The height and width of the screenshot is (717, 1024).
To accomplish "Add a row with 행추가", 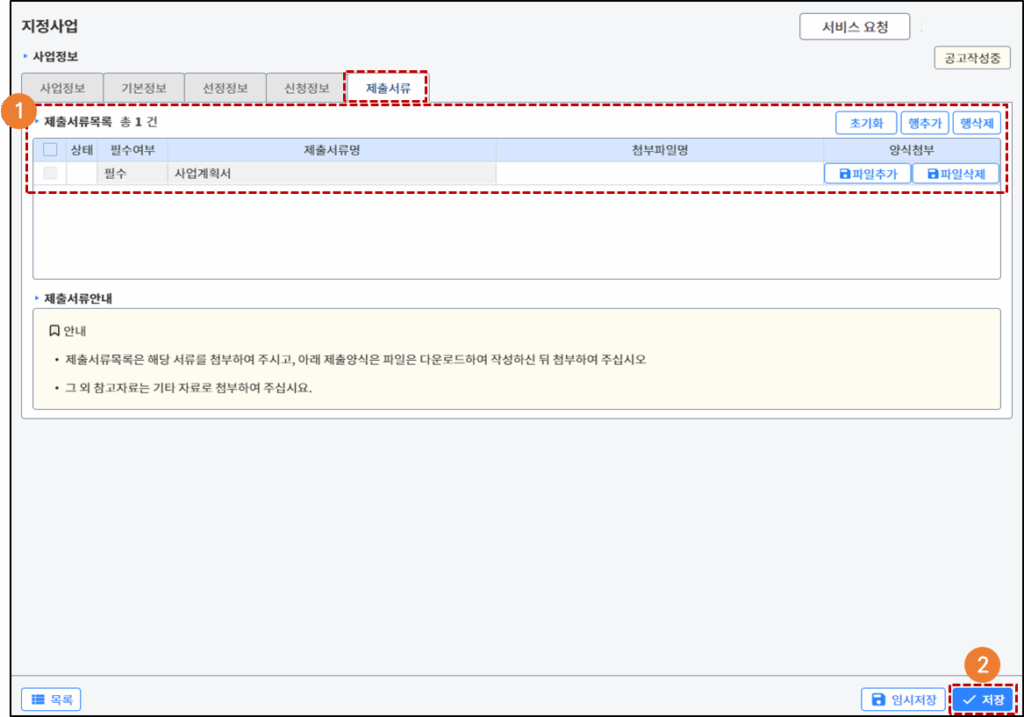I will [924, 123].
